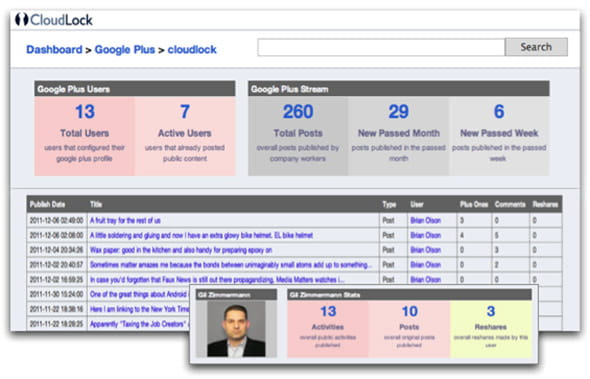Image resolution: width=590 pixels, height=379 pixels.
Task: Open the 6 New Passed Week tile
Action: 499,136
